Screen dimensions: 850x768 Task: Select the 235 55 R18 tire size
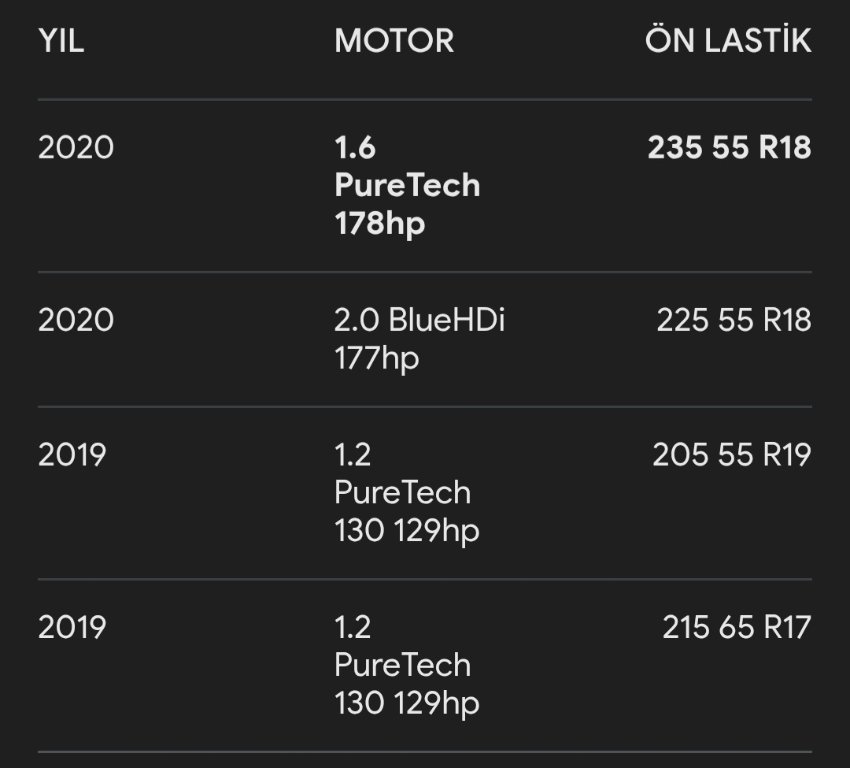[729, 148]
